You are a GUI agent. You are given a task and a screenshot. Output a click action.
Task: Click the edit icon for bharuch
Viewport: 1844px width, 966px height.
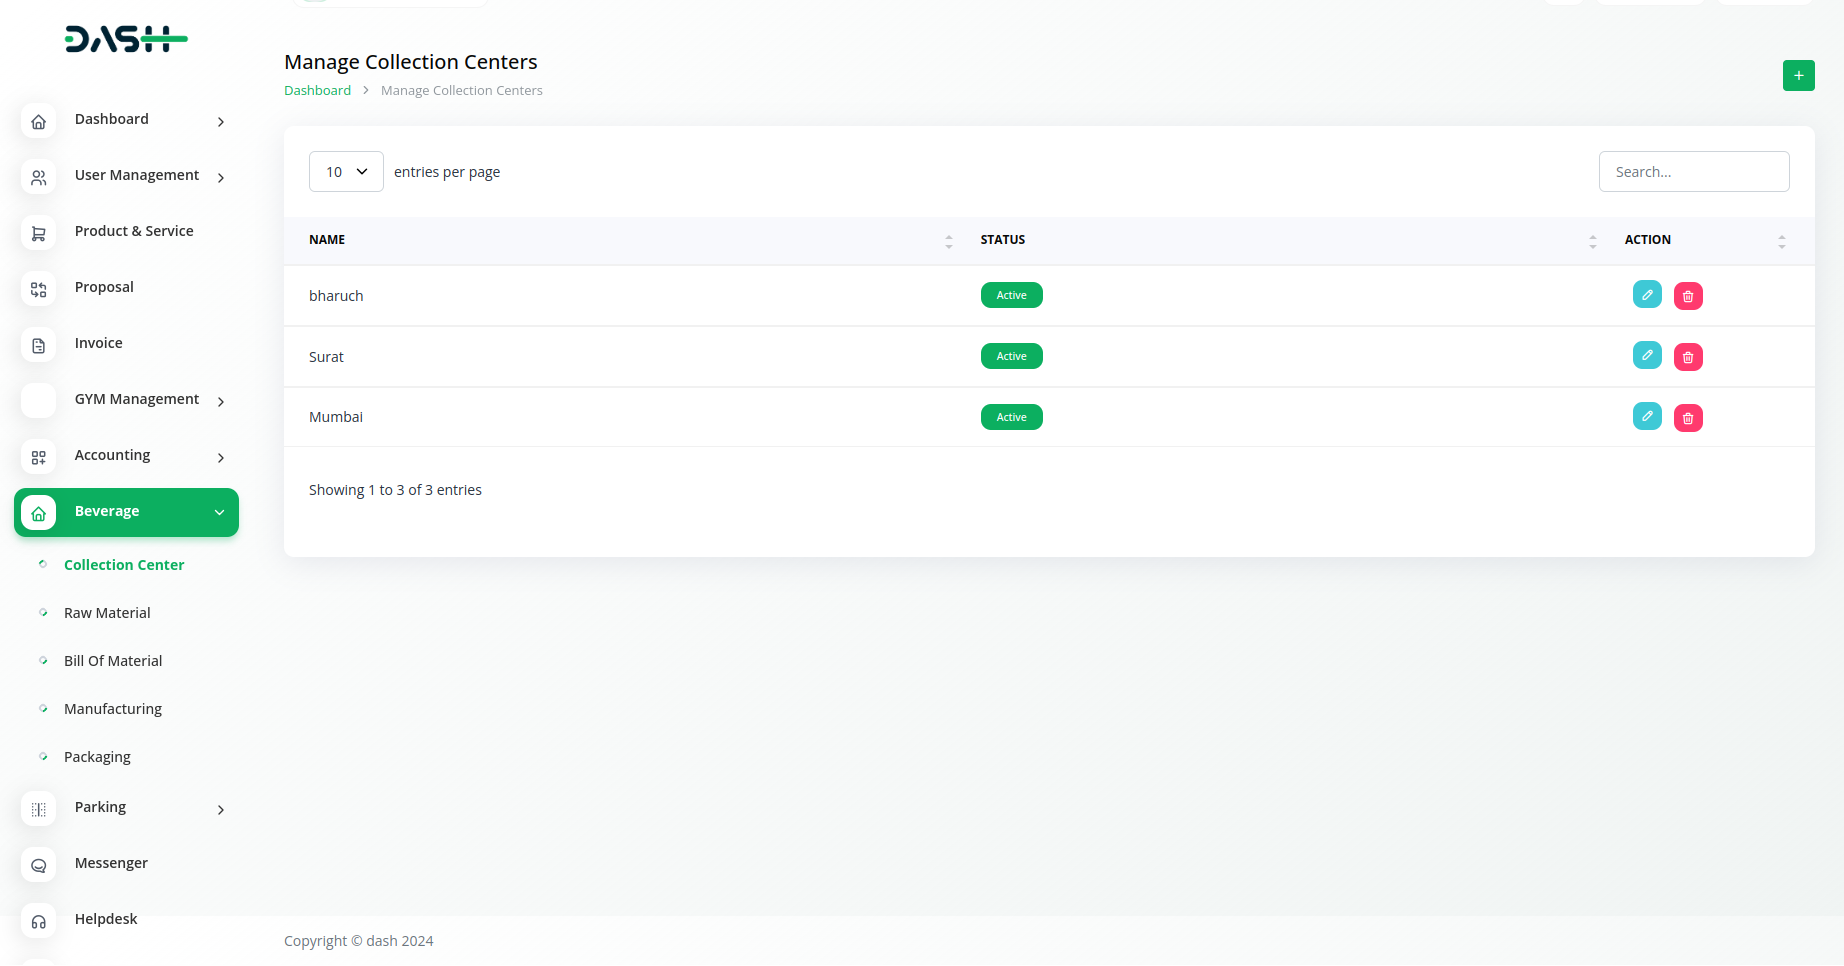coord(1646,295)
